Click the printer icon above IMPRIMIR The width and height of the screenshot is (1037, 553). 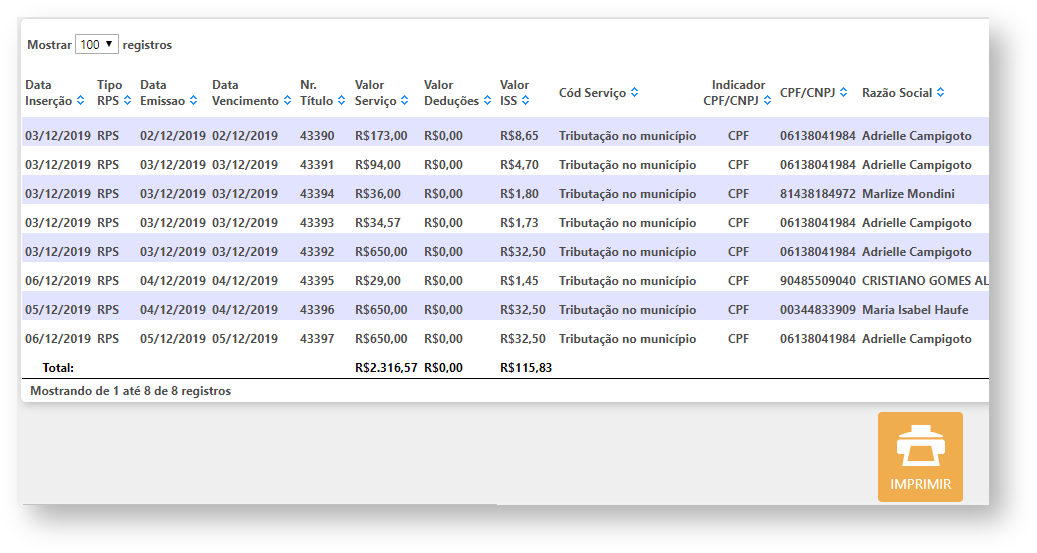coord(919,446)
